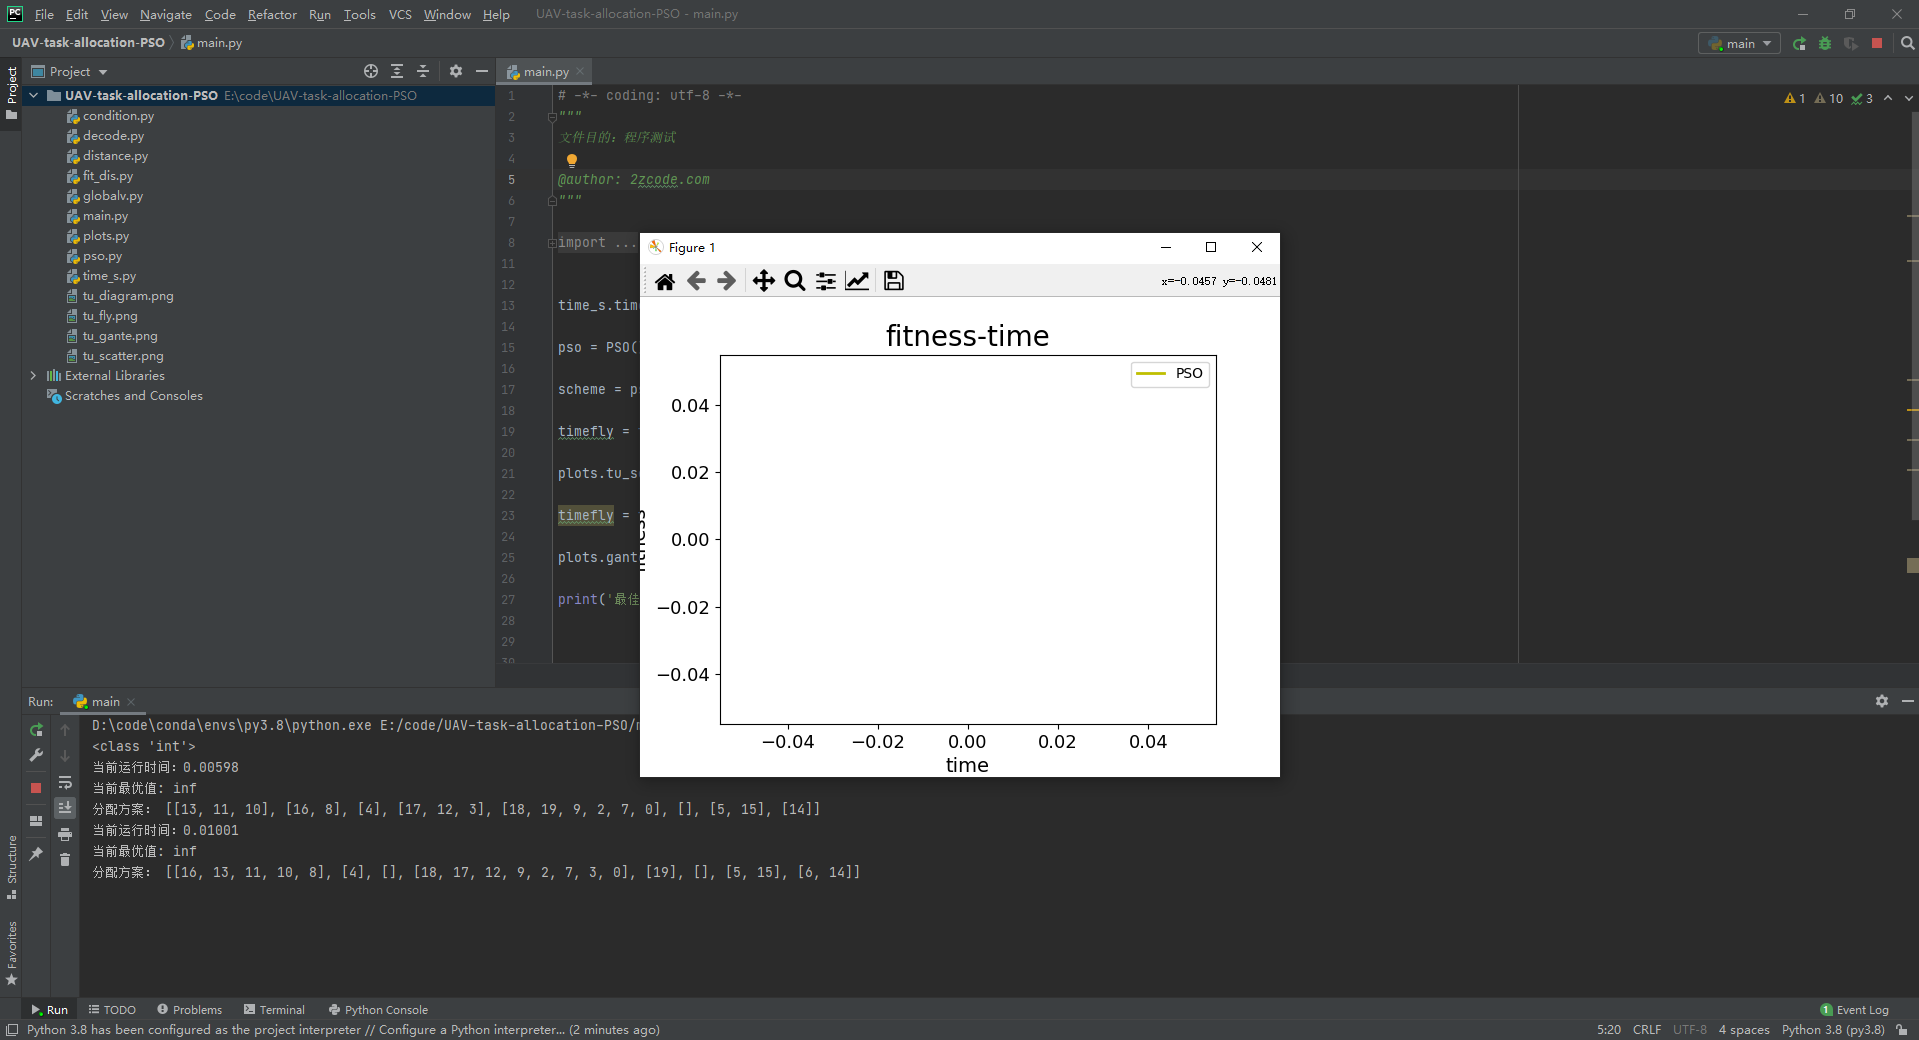Click the top toolbar rerun icon

click(x=1800, y=43)
